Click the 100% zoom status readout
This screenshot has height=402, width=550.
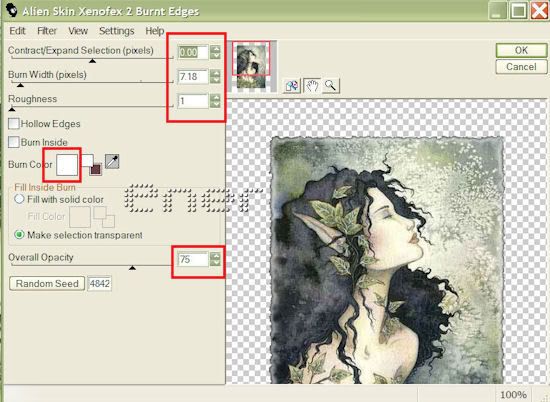coord(513,395)
